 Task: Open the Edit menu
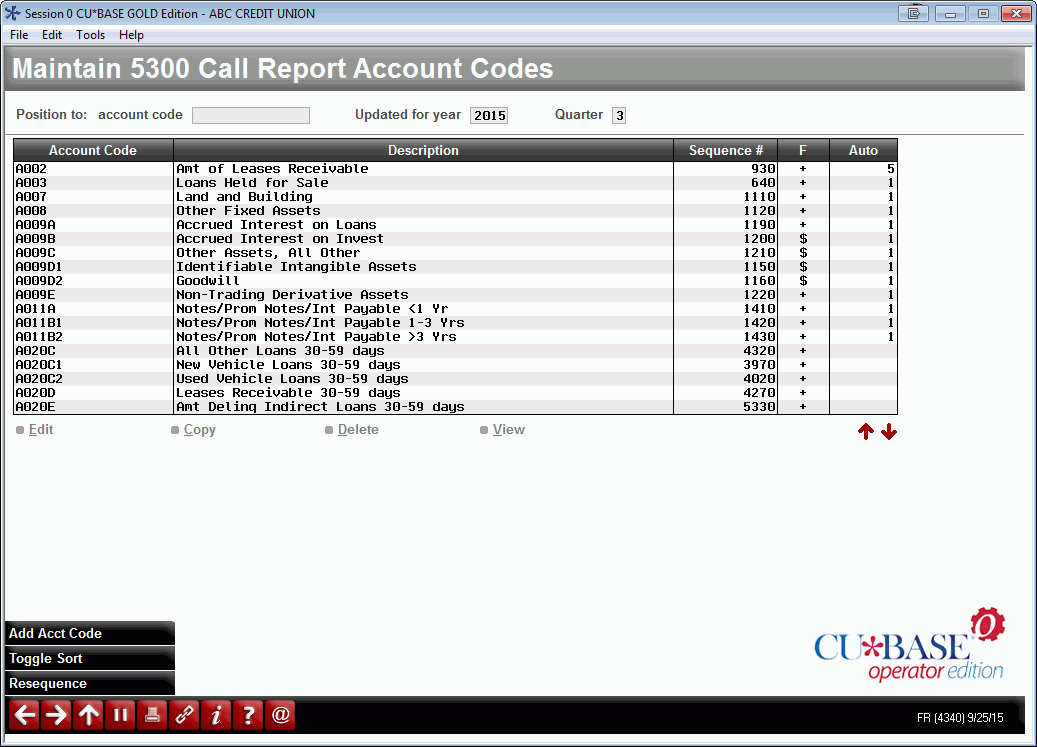coord(52,35)
